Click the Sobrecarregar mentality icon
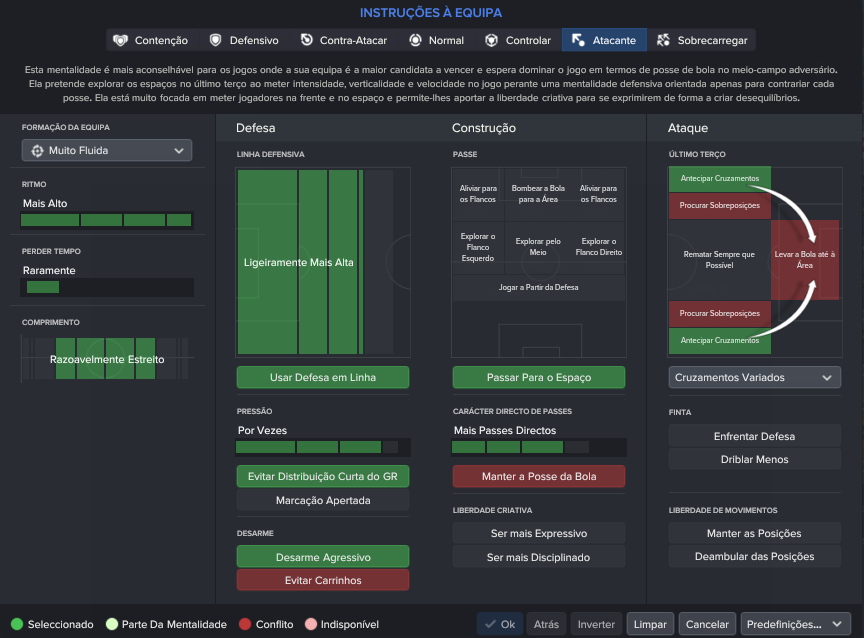The height and width of the screenshot is (638, 864). click(x=663, y=40)
